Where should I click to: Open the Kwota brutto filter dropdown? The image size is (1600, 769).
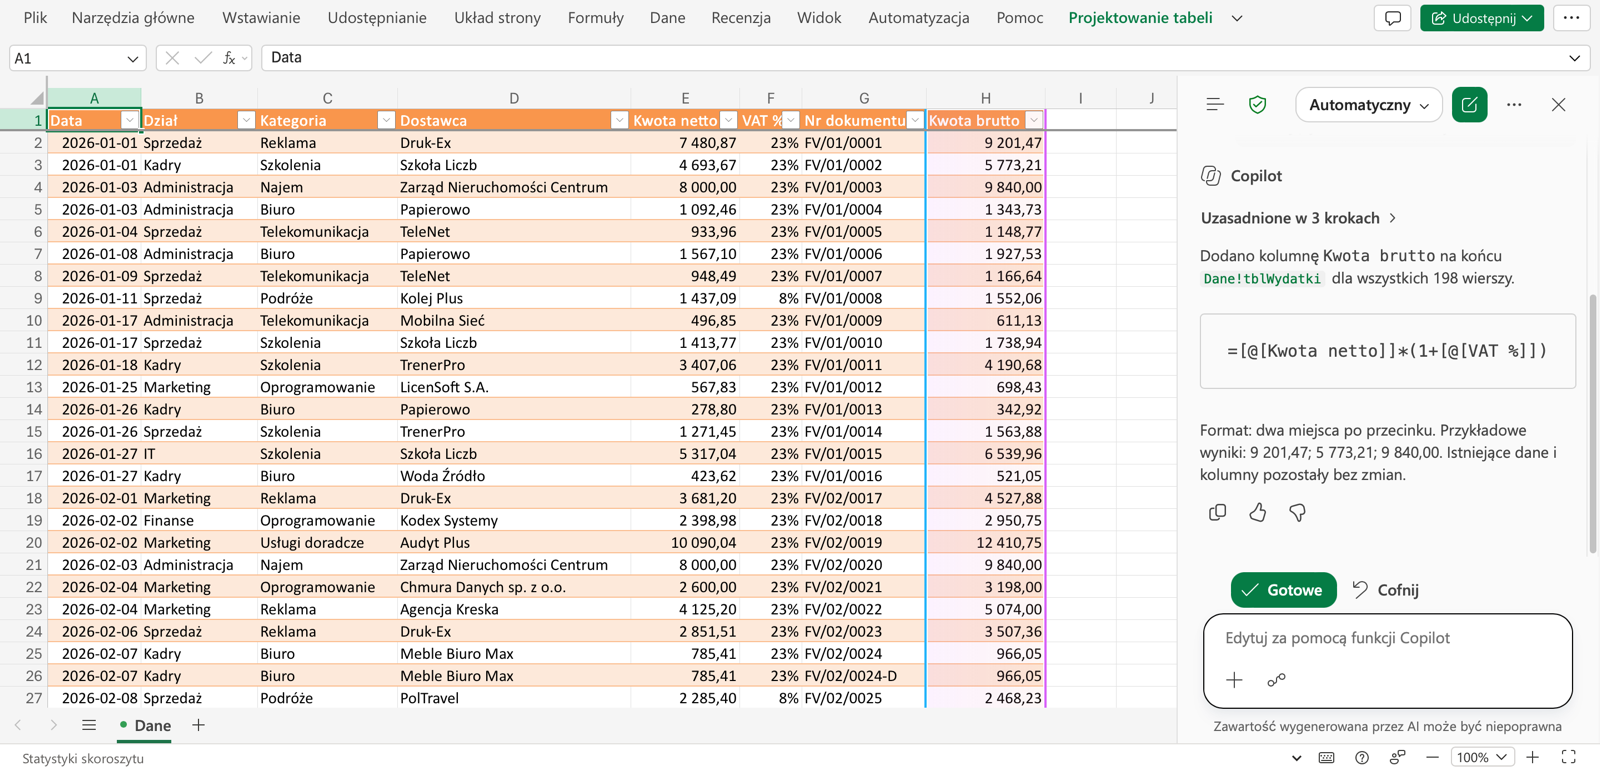pyautogui.click(x=1034, y=120)
